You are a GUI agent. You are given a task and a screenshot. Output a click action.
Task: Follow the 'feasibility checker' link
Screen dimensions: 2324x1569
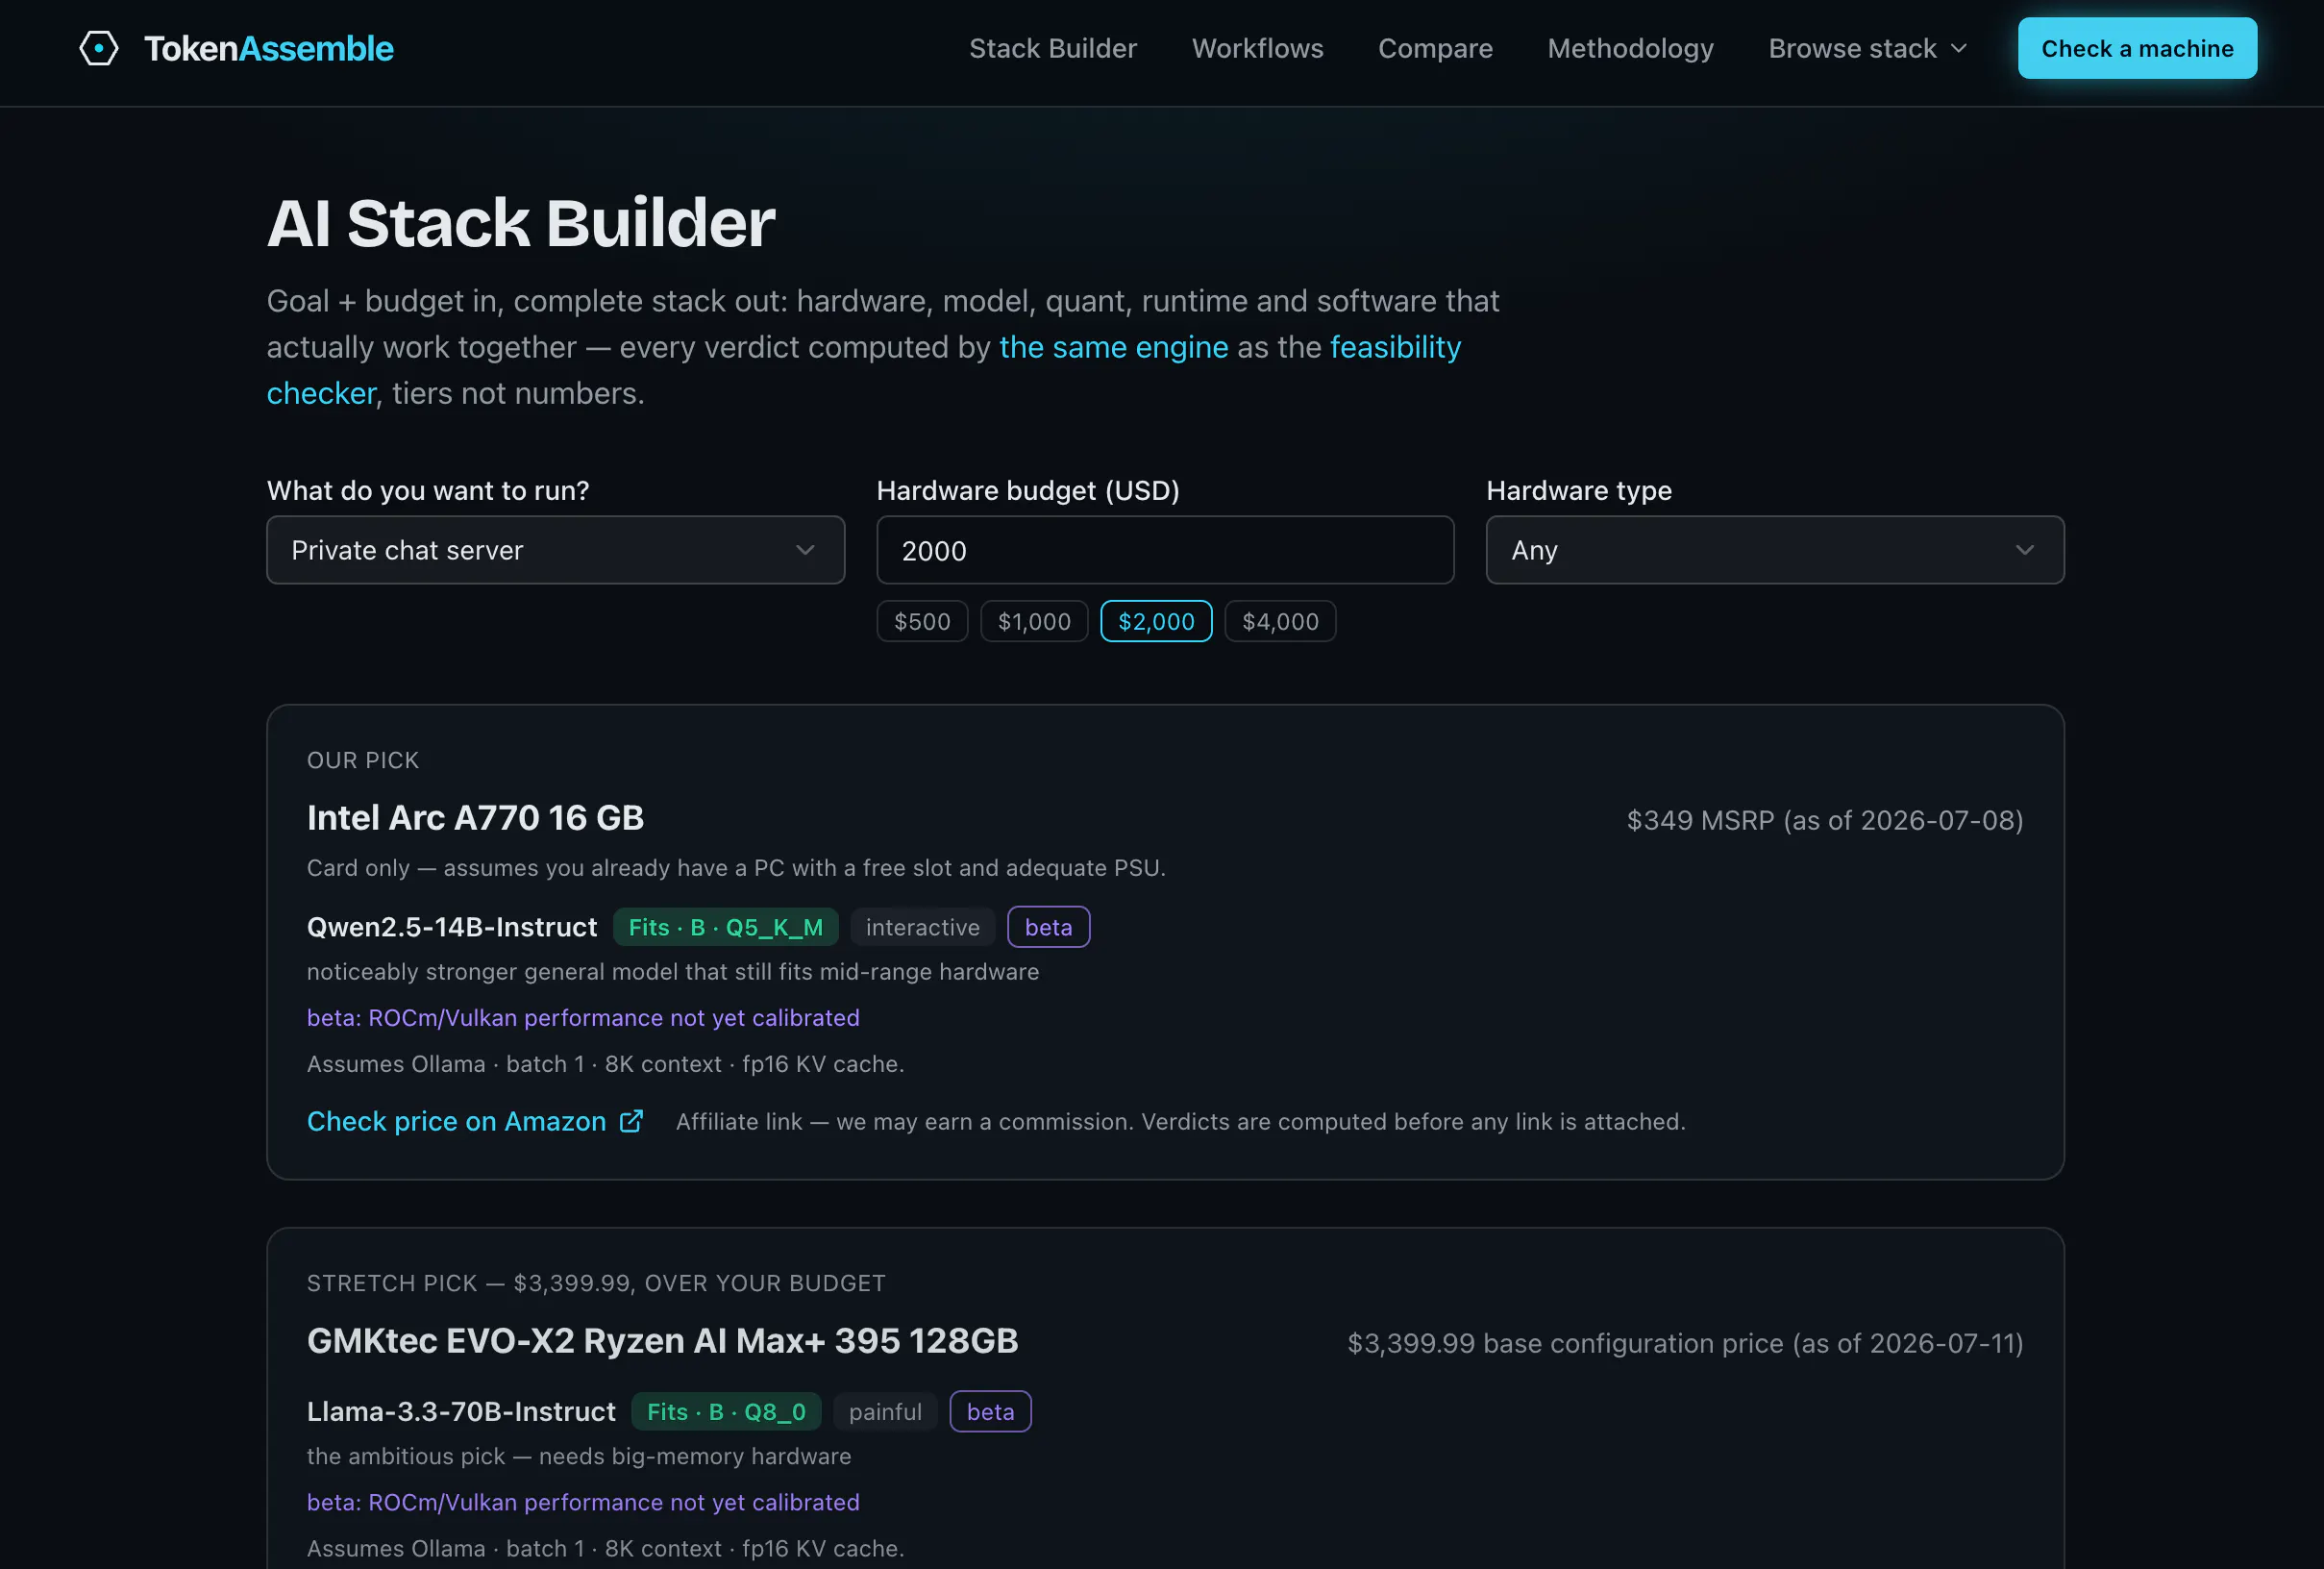point(1395,347)
